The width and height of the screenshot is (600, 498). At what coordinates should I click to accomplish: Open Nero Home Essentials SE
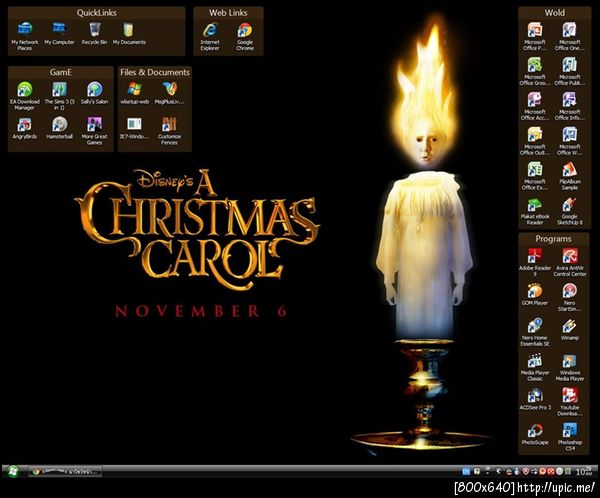[535, 332]
